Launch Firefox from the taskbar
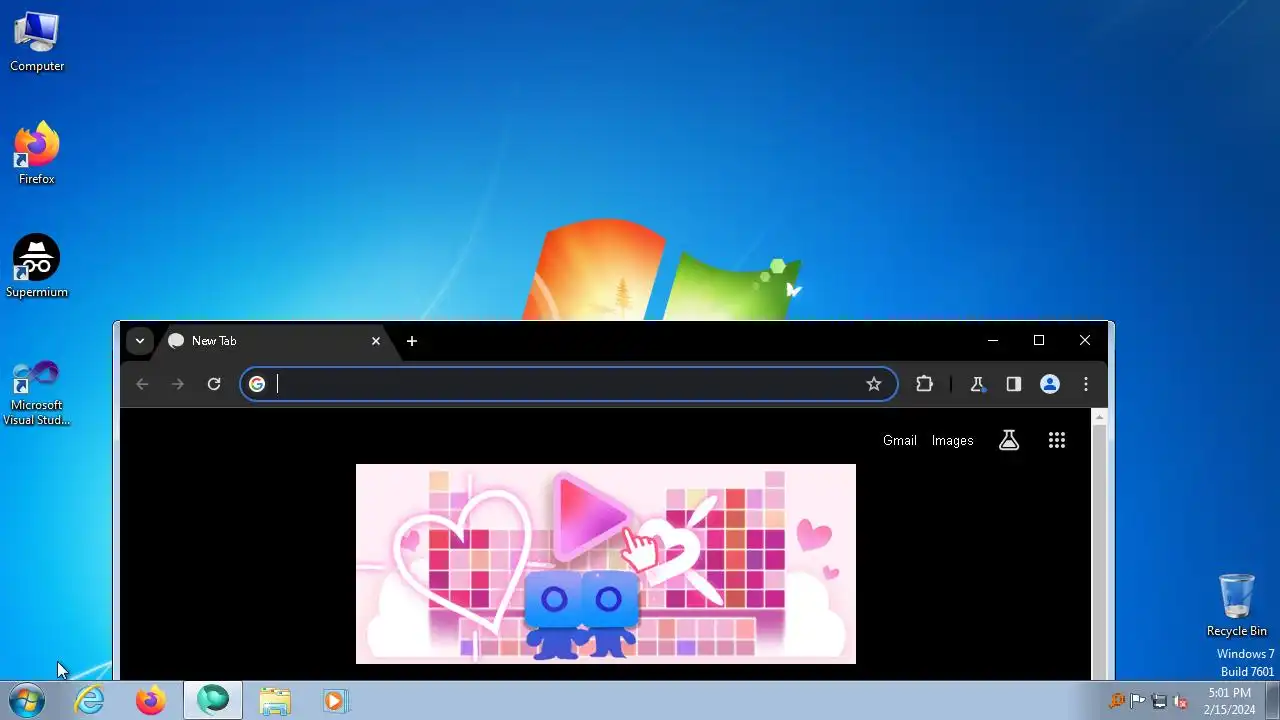This screenshot has width=1280, height=720. click(x=151, y=701)
